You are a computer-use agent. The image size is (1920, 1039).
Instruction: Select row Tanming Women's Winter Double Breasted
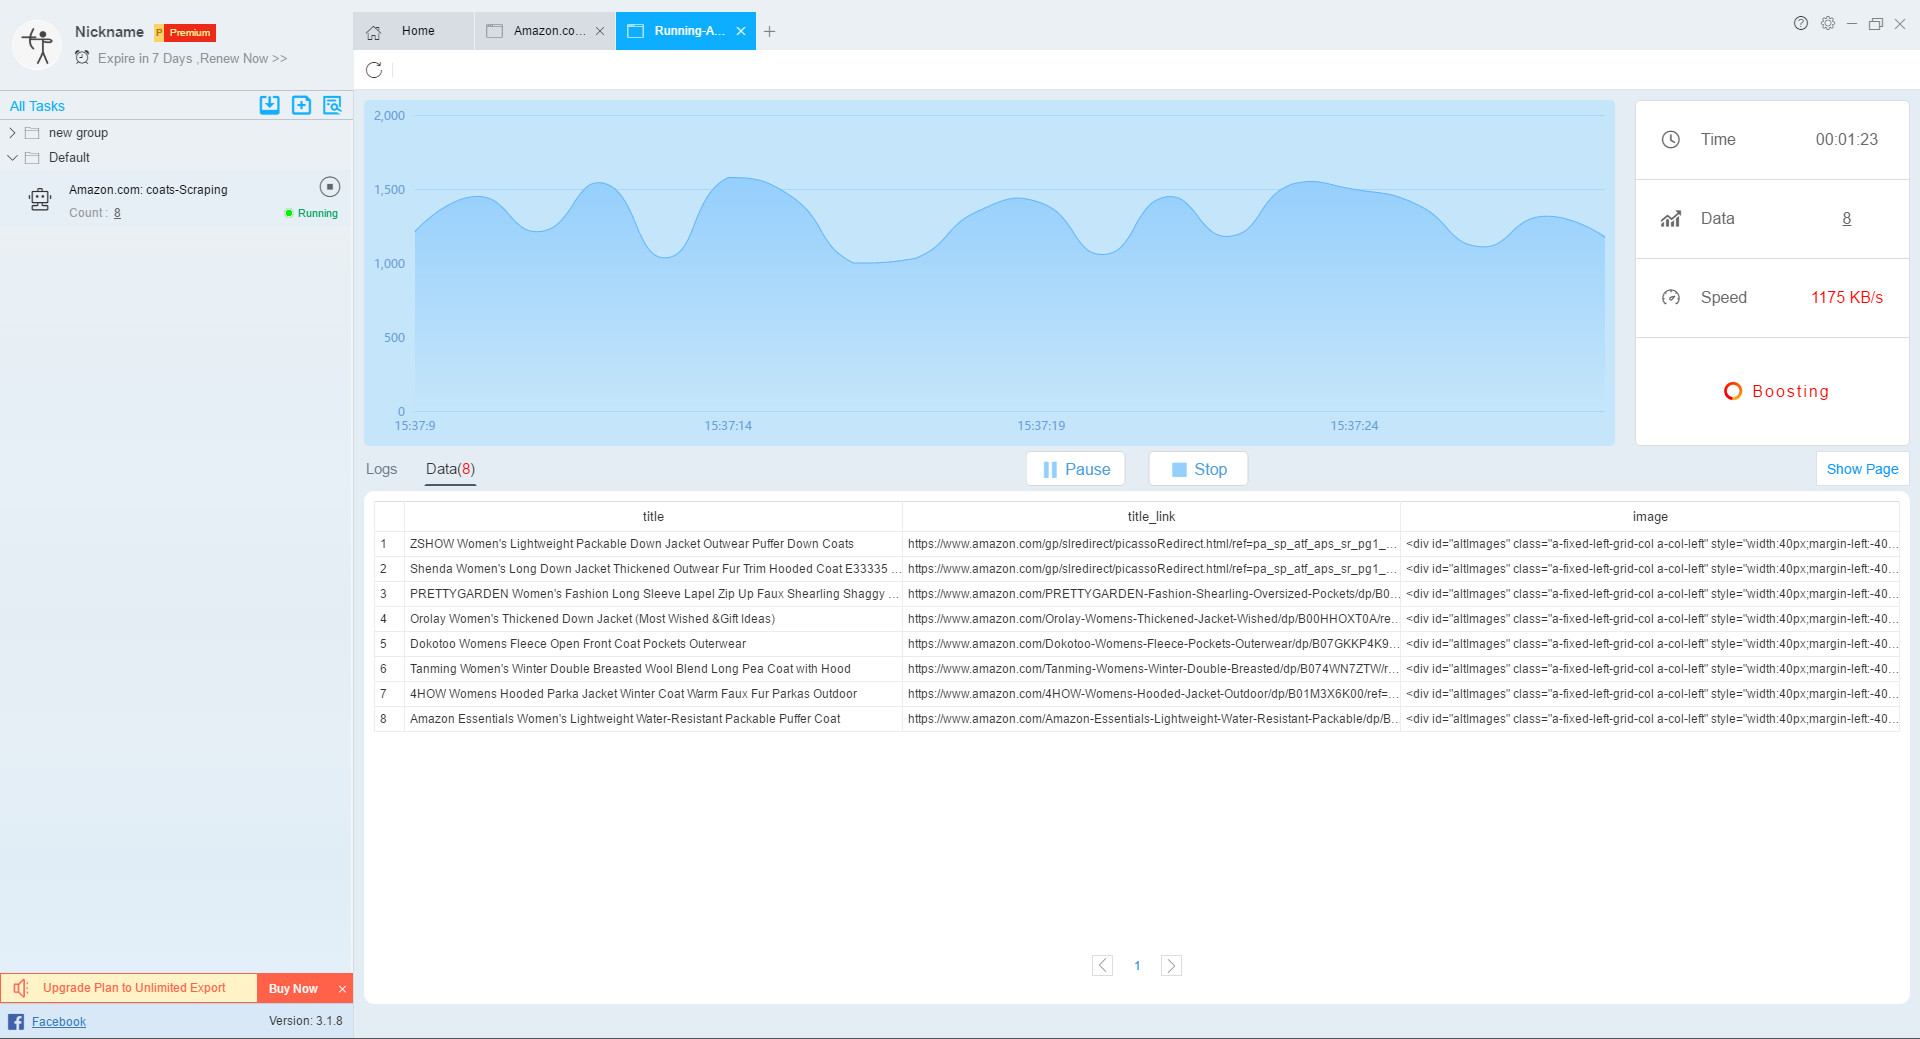1136,669
